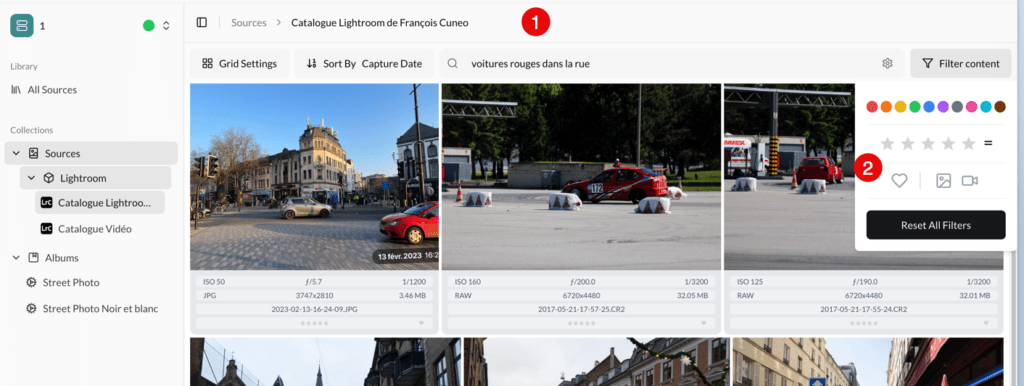Toggle the sidebar panel icon

202,22
